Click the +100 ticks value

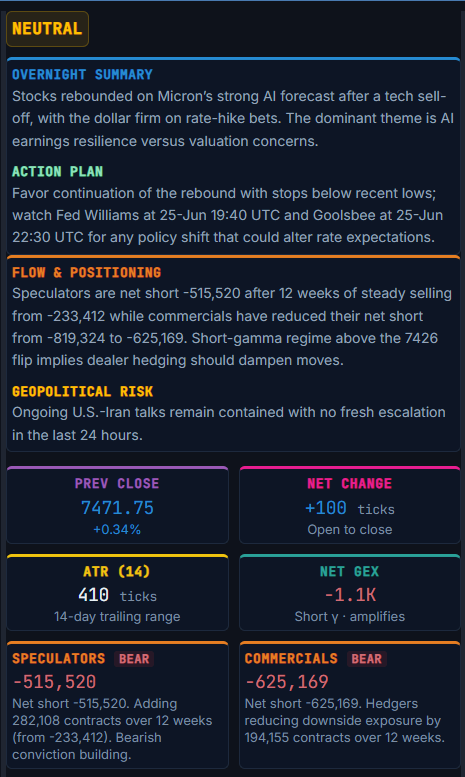pos(349,508)
